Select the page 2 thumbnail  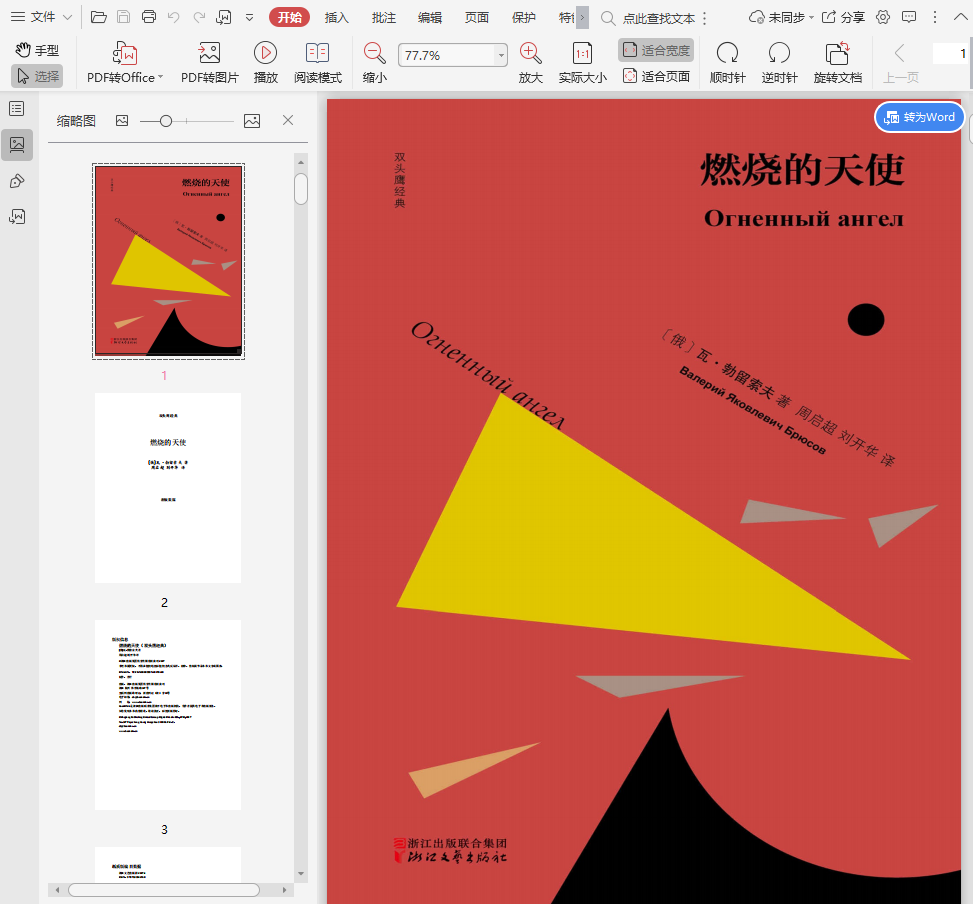click(168, 488)
